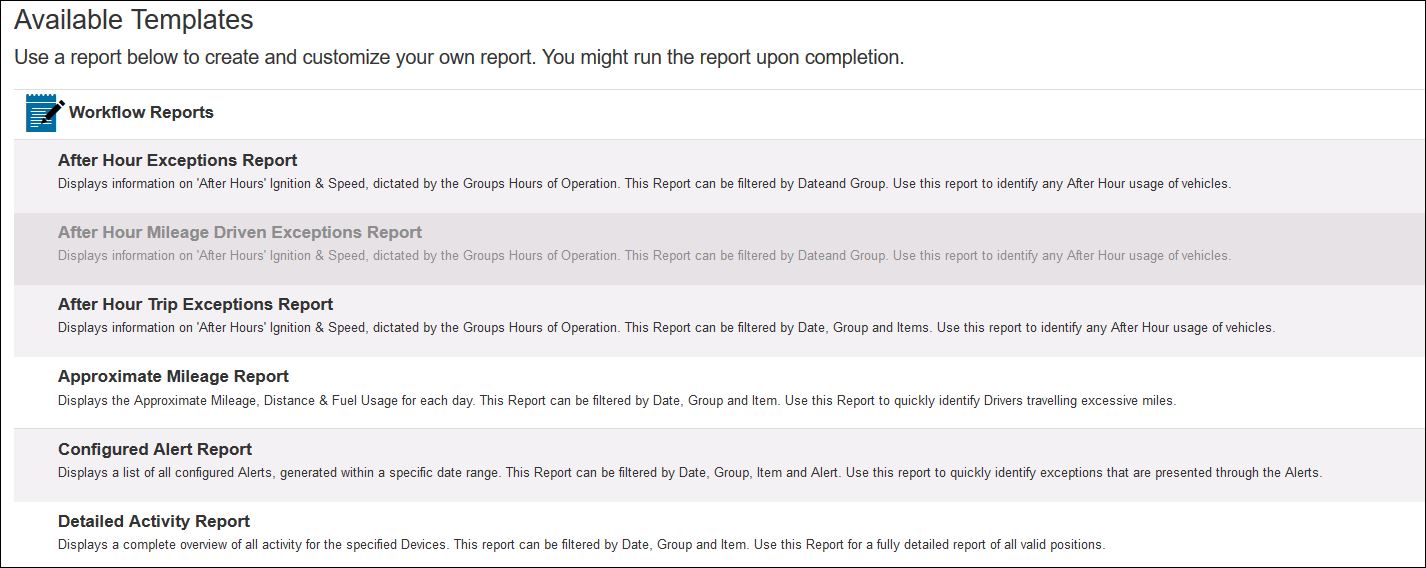Click the After Hour Exceptions Report description text
The height and width of the screenshot is (568, 1426).
(x=644, y=184)
